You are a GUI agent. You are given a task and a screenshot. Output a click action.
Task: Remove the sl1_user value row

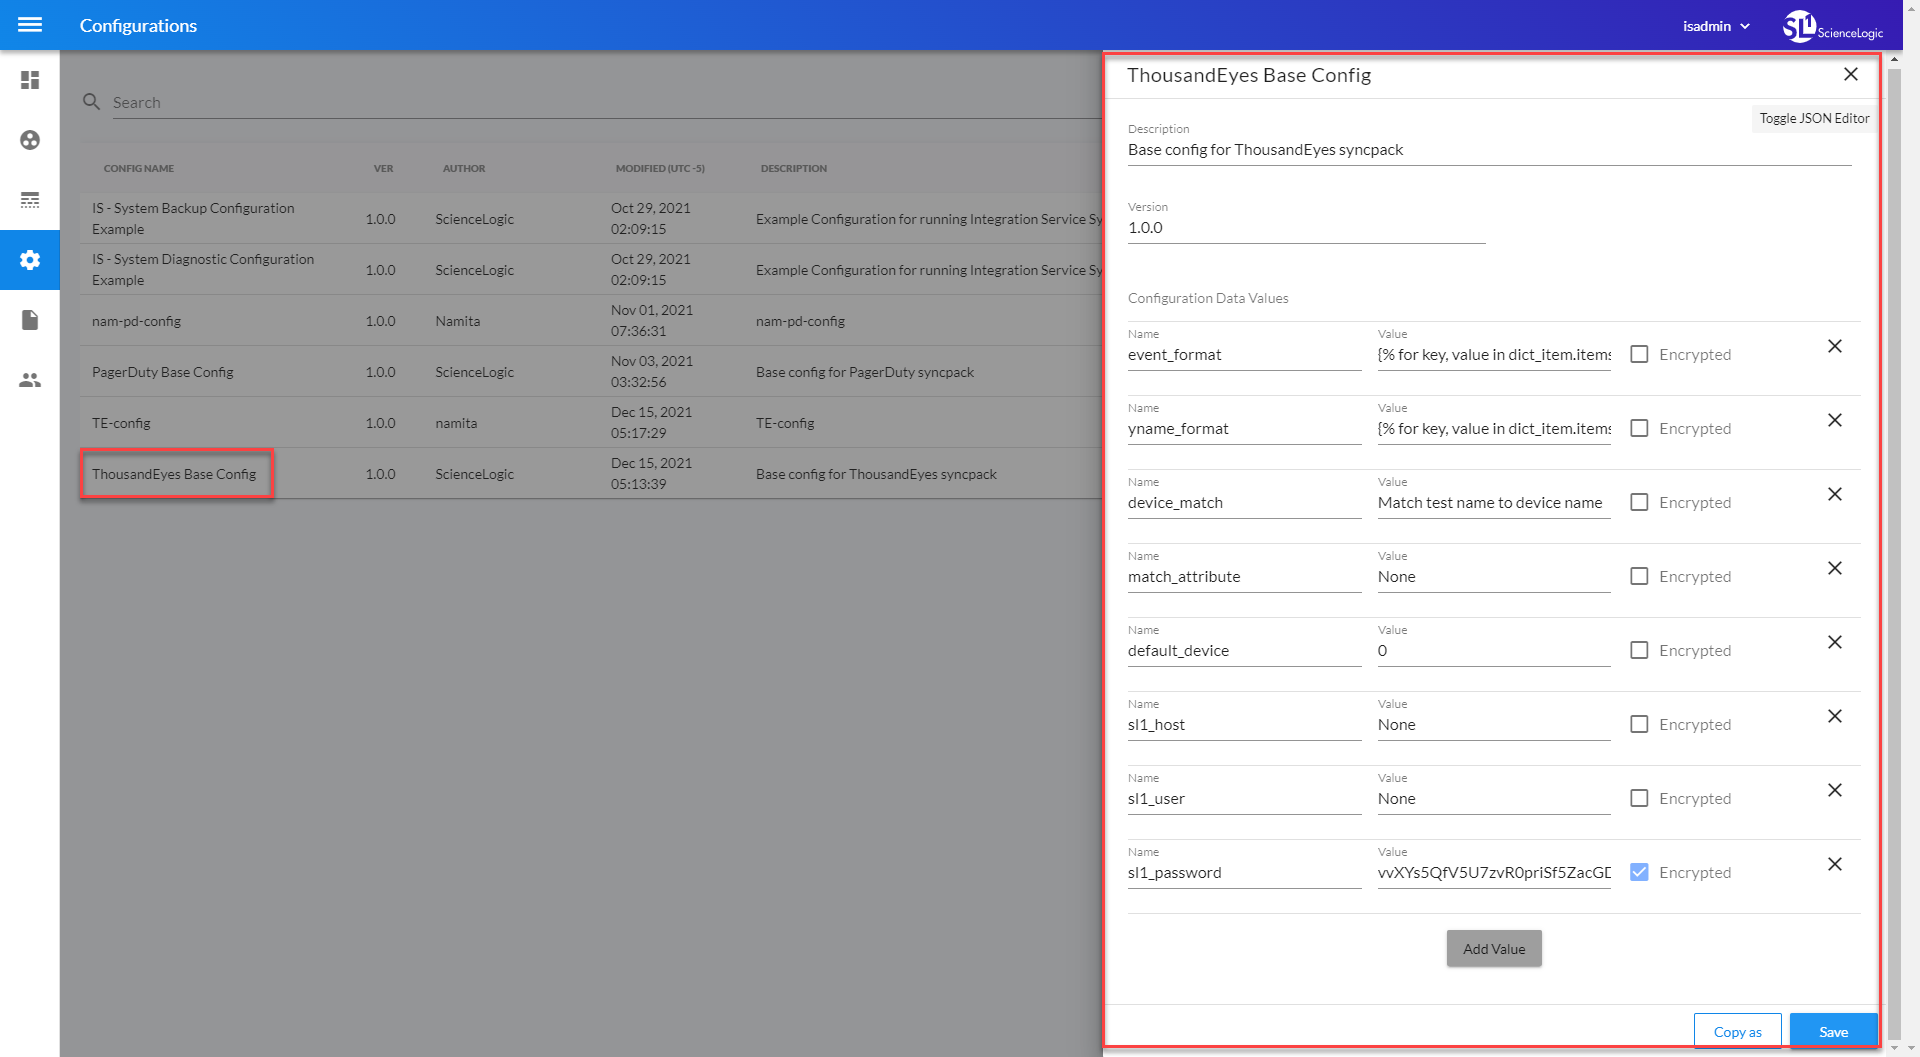[1835, 790]
